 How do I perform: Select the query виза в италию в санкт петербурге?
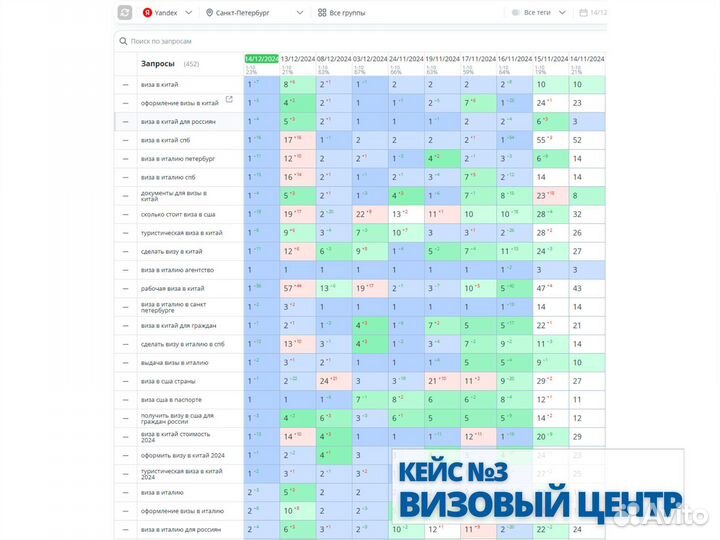(x=173, y=307)
